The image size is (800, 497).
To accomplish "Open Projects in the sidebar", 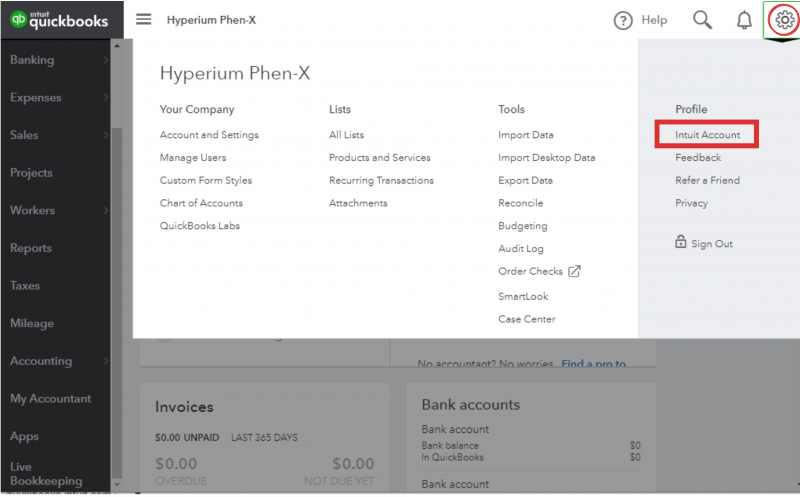I will [31, 173].
